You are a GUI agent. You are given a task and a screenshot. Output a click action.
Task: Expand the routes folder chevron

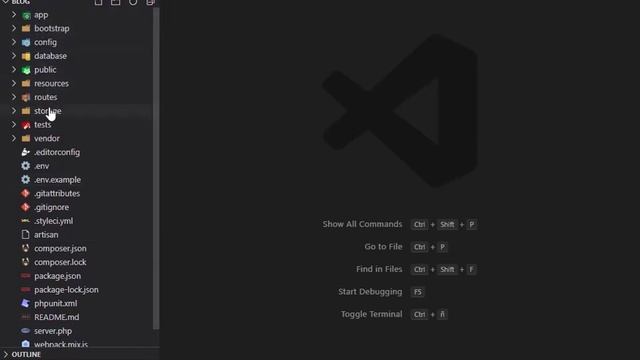14,97
